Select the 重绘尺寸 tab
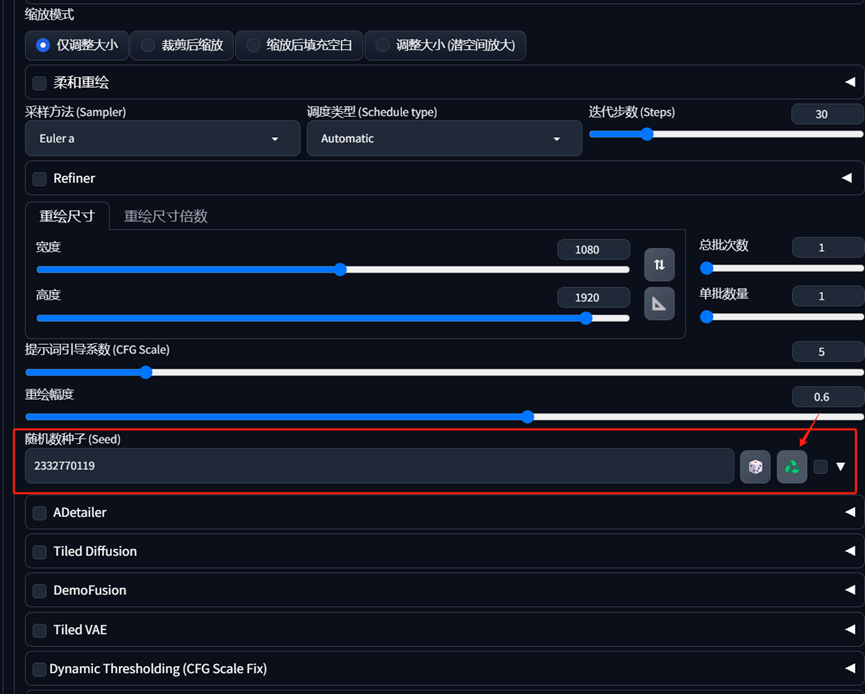The width and height of the screenshot is (865, 694). tap(67, 216)
